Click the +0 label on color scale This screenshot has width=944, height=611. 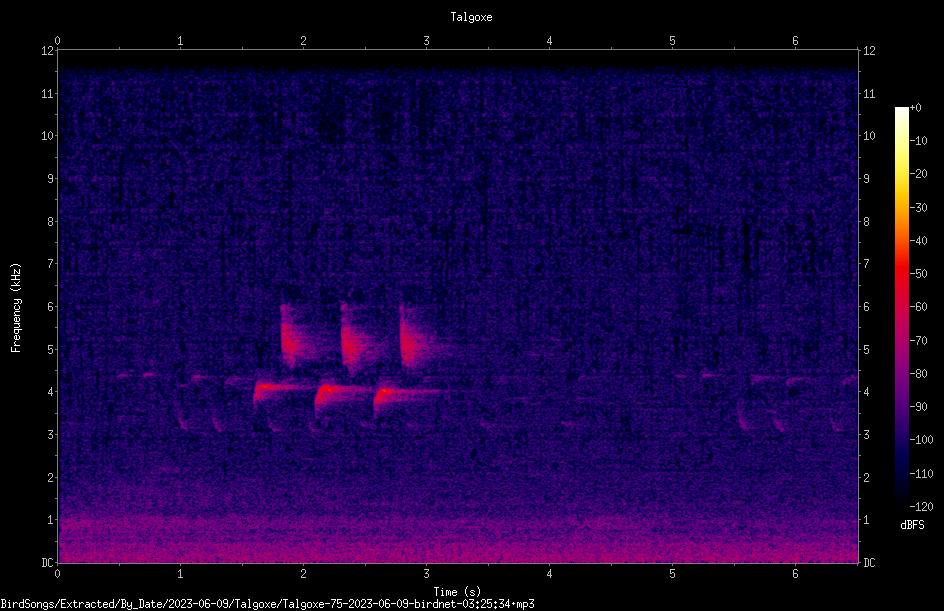(x=915, y=108)
